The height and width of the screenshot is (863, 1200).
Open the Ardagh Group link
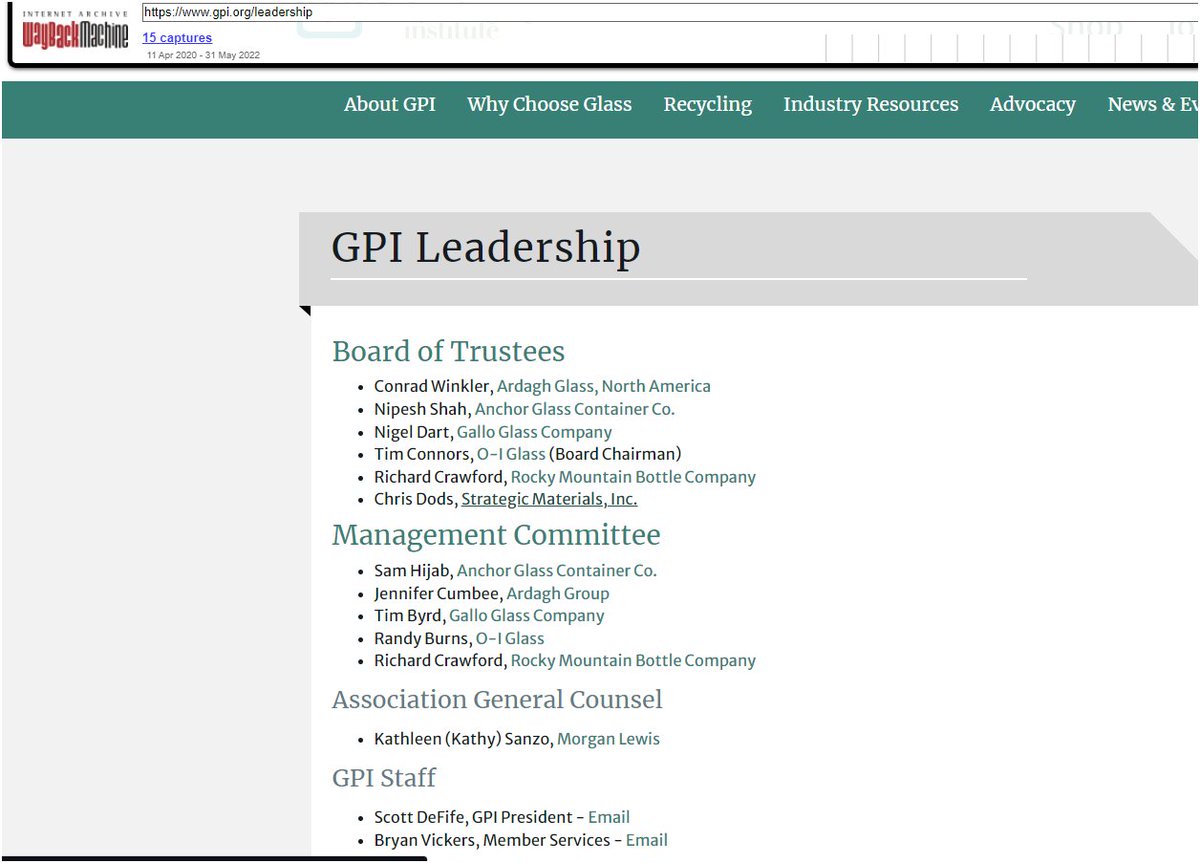click(x=558, y=594)
